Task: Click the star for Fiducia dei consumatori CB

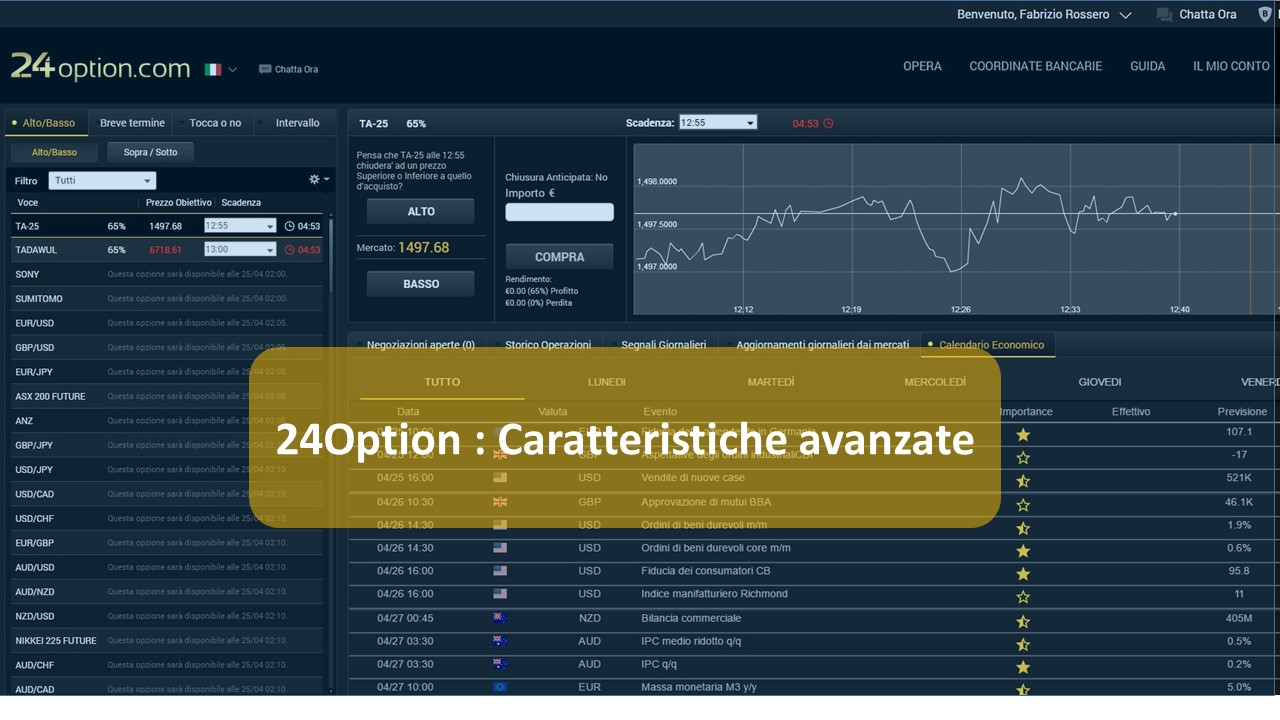Action: pyautogui.click(x=1023, y=574)
